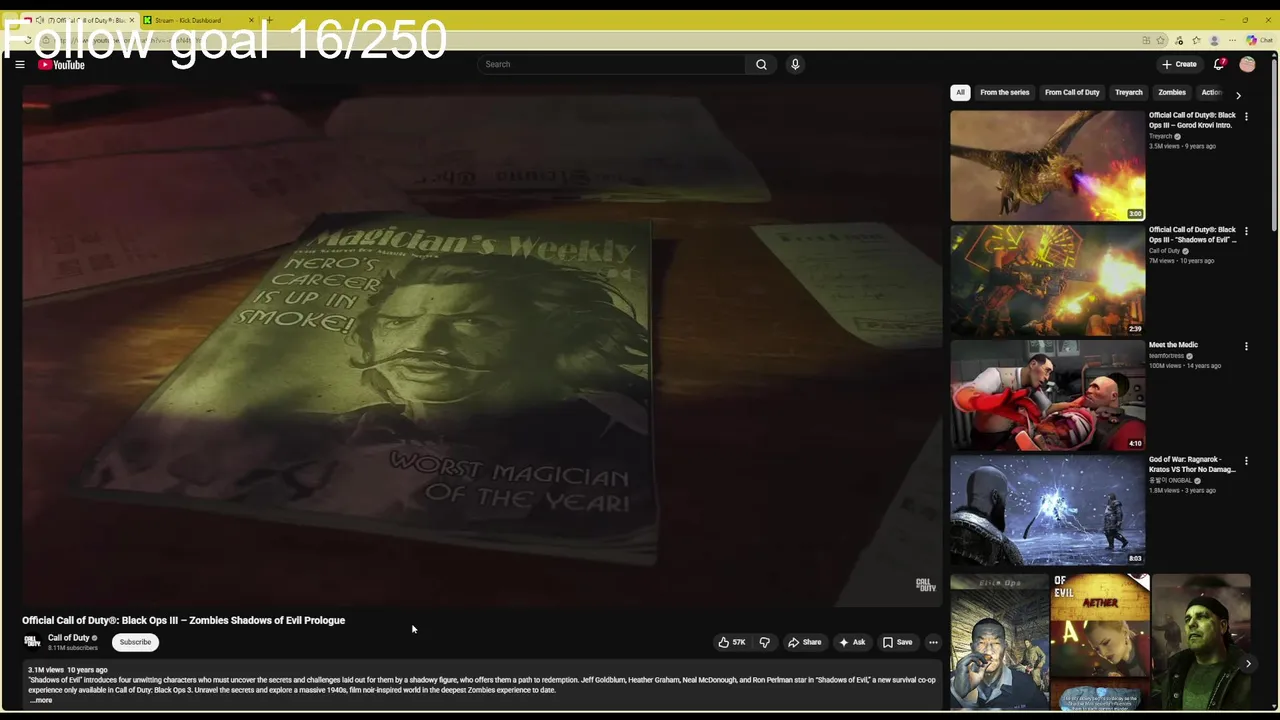
Task: Click the video player to pause
Action: 482,345
